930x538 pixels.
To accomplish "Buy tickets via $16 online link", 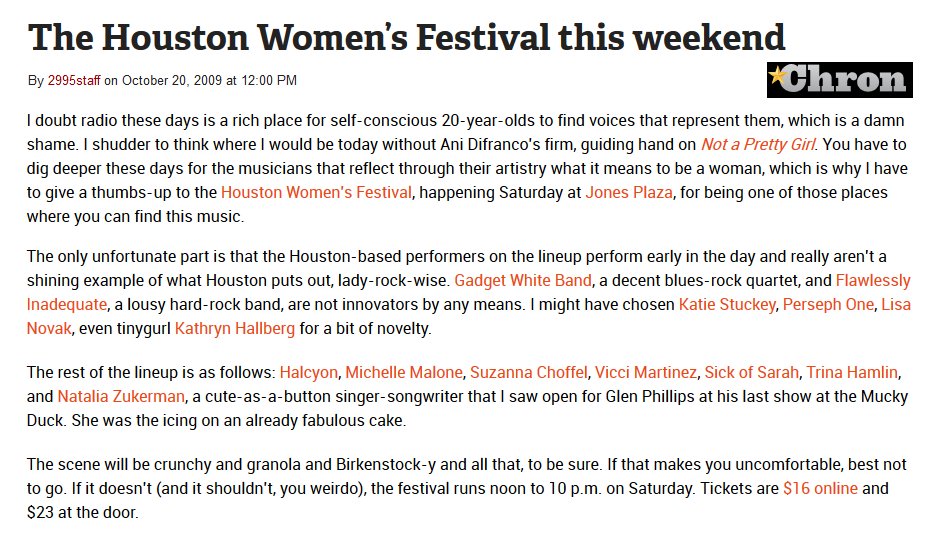I will pos(819,489).
